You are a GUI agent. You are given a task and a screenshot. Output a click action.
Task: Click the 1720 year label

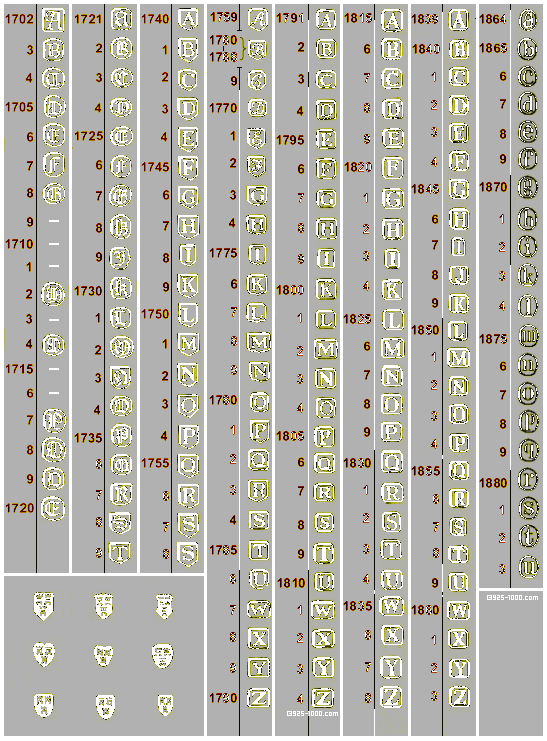[x=20, y=508]
